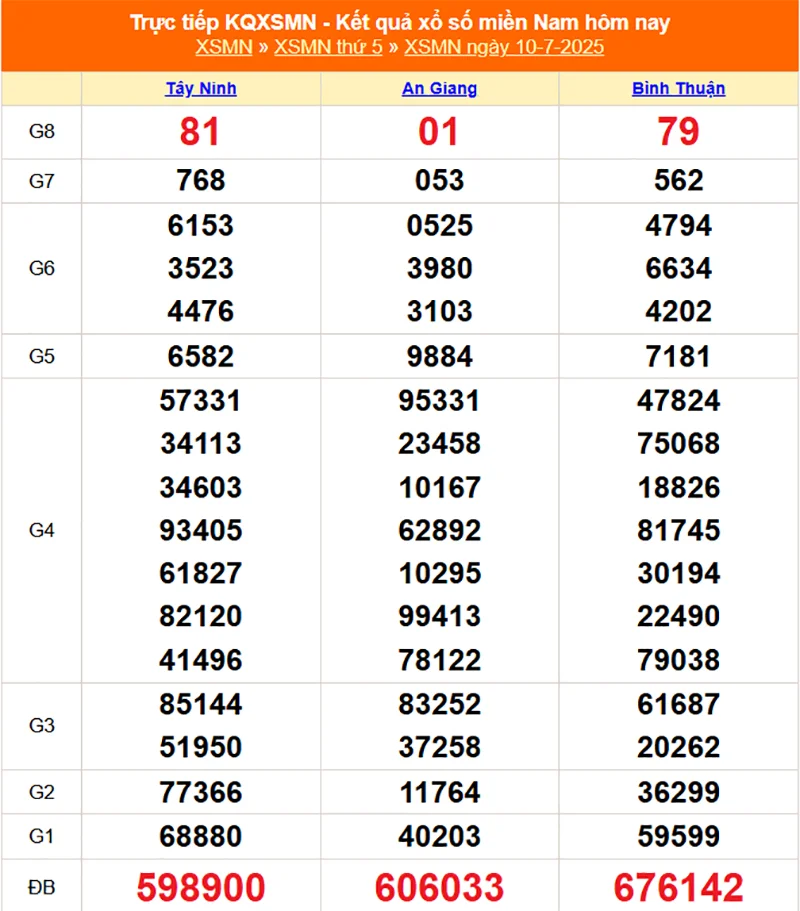Image resolution: width=800 pixels, height=911 pixels.
Task: Select the G1 number 68880
Action: tap(201, 836)
